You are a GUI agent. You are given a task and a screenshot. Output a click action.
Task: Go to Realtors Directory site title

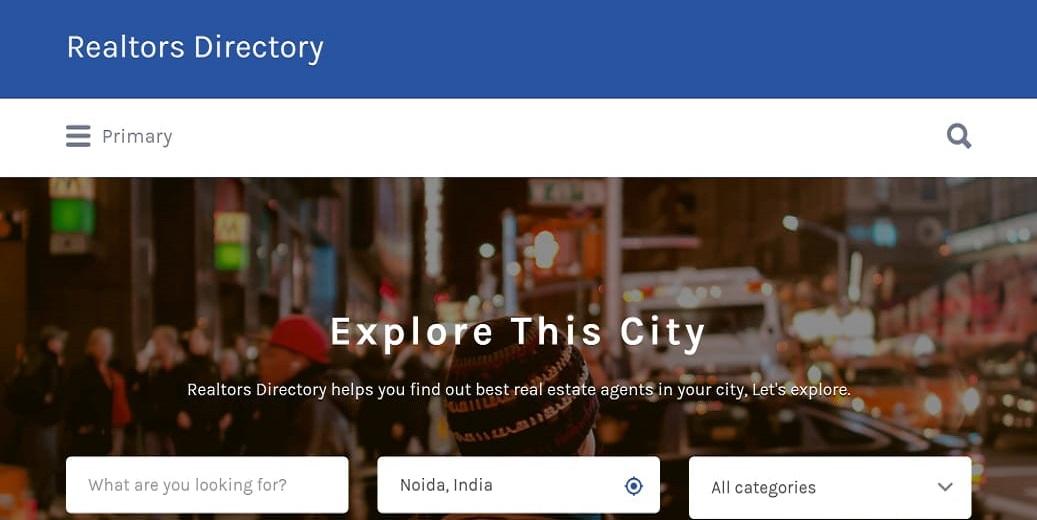195,48
